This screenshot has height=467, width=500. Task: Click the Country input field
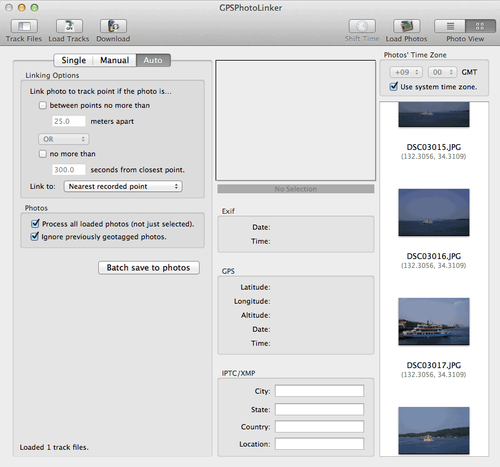point(319,427)
